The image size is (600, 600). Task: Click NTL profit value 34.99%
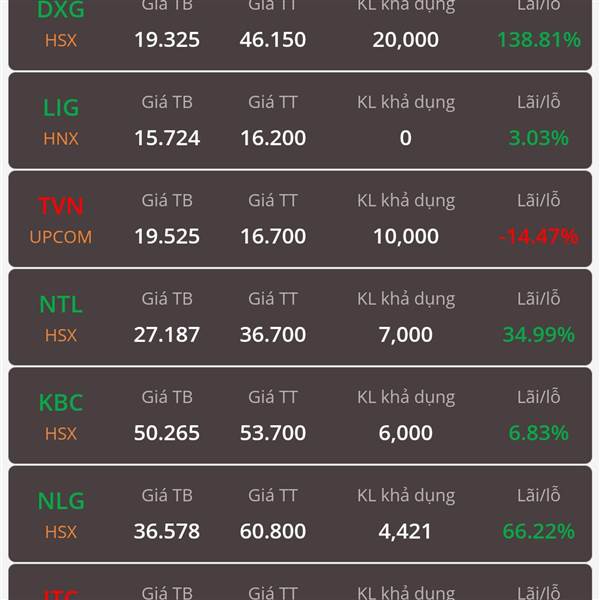pos(538,335)
